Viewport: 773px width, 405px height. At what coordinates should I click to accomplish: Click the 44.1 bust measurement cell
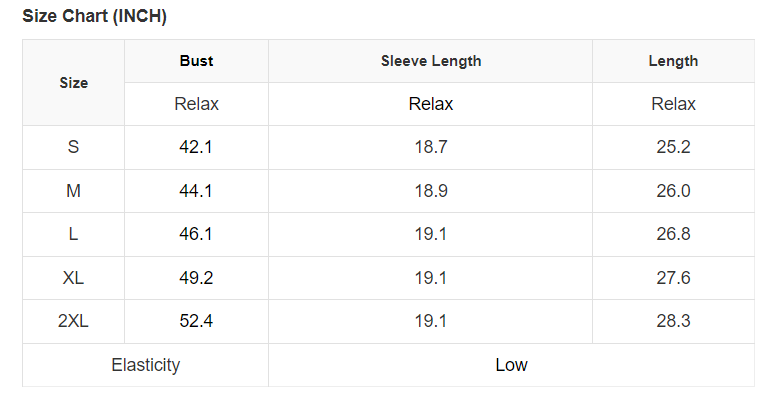[x=196, y=191]
